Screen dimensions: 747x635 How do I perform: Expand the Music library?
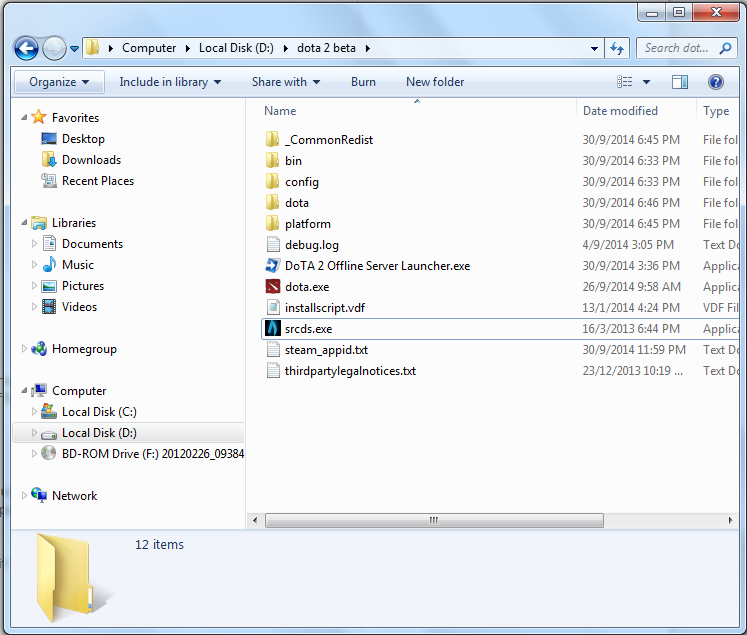[x=34, y=264]
